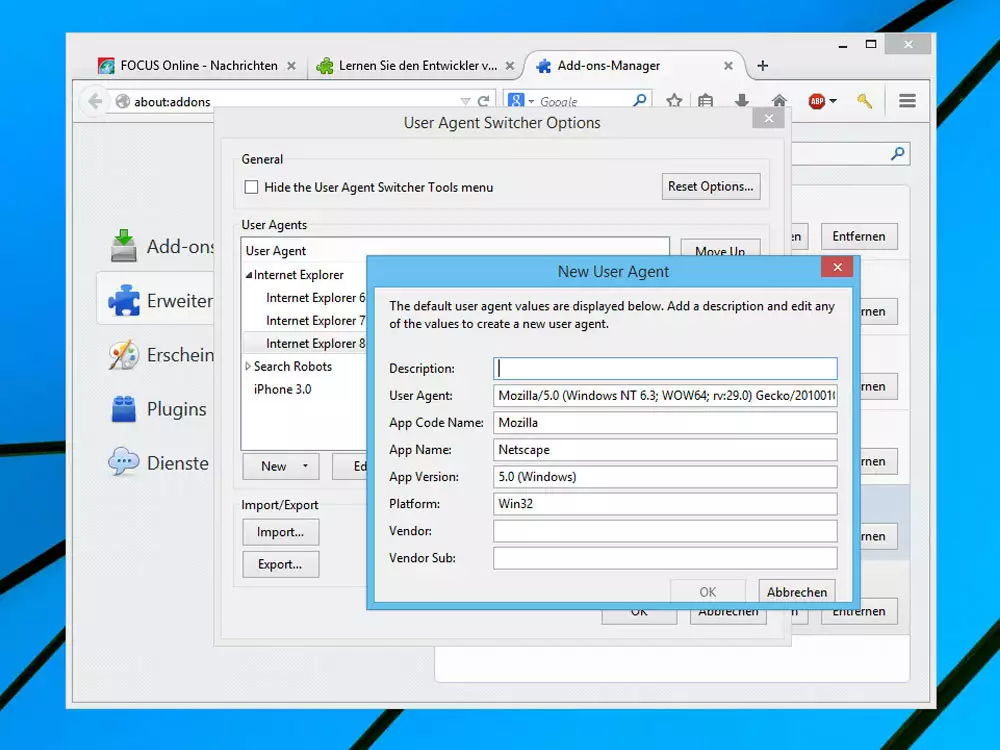
Task: Click the bookmark star icon
Action: (x=674, y=101)
